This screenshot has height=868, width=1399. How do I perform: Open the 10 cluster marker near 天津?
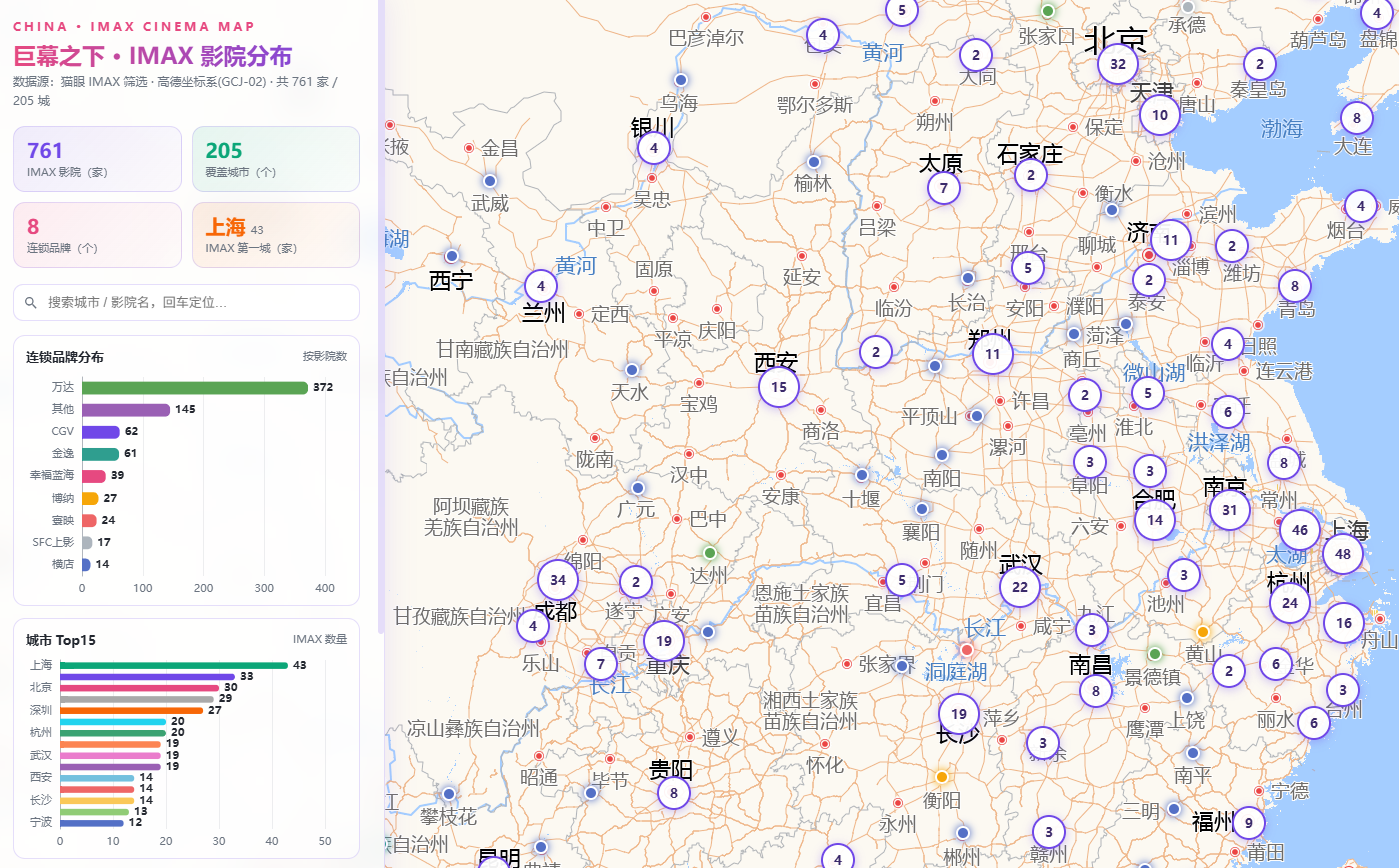1160,115
